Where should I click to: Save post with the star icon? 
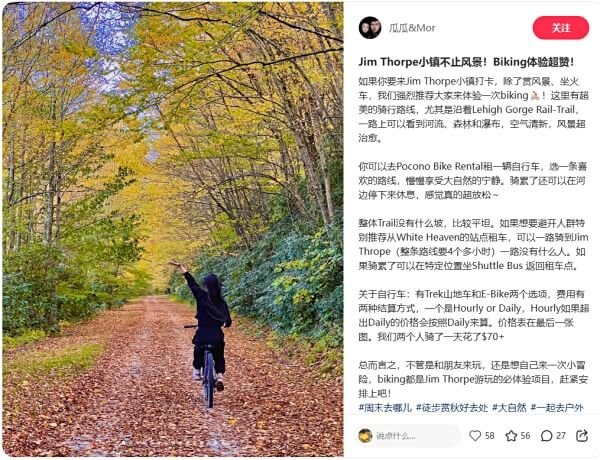[x=511, y=436]
